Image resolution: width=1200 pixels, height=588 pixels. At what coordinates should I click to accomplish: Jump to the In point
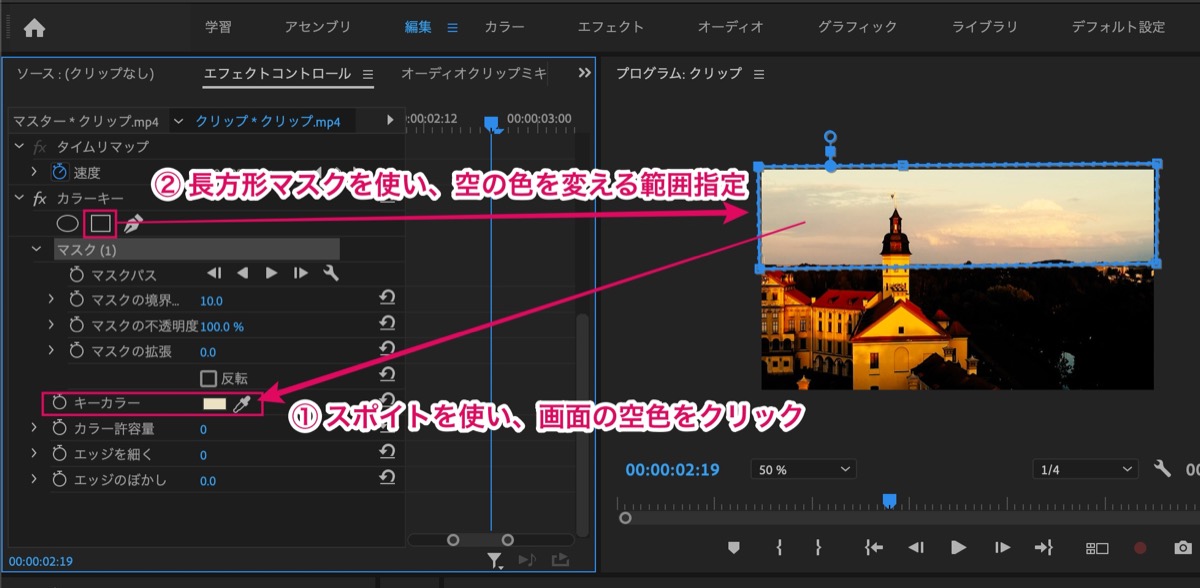(874, 547)
